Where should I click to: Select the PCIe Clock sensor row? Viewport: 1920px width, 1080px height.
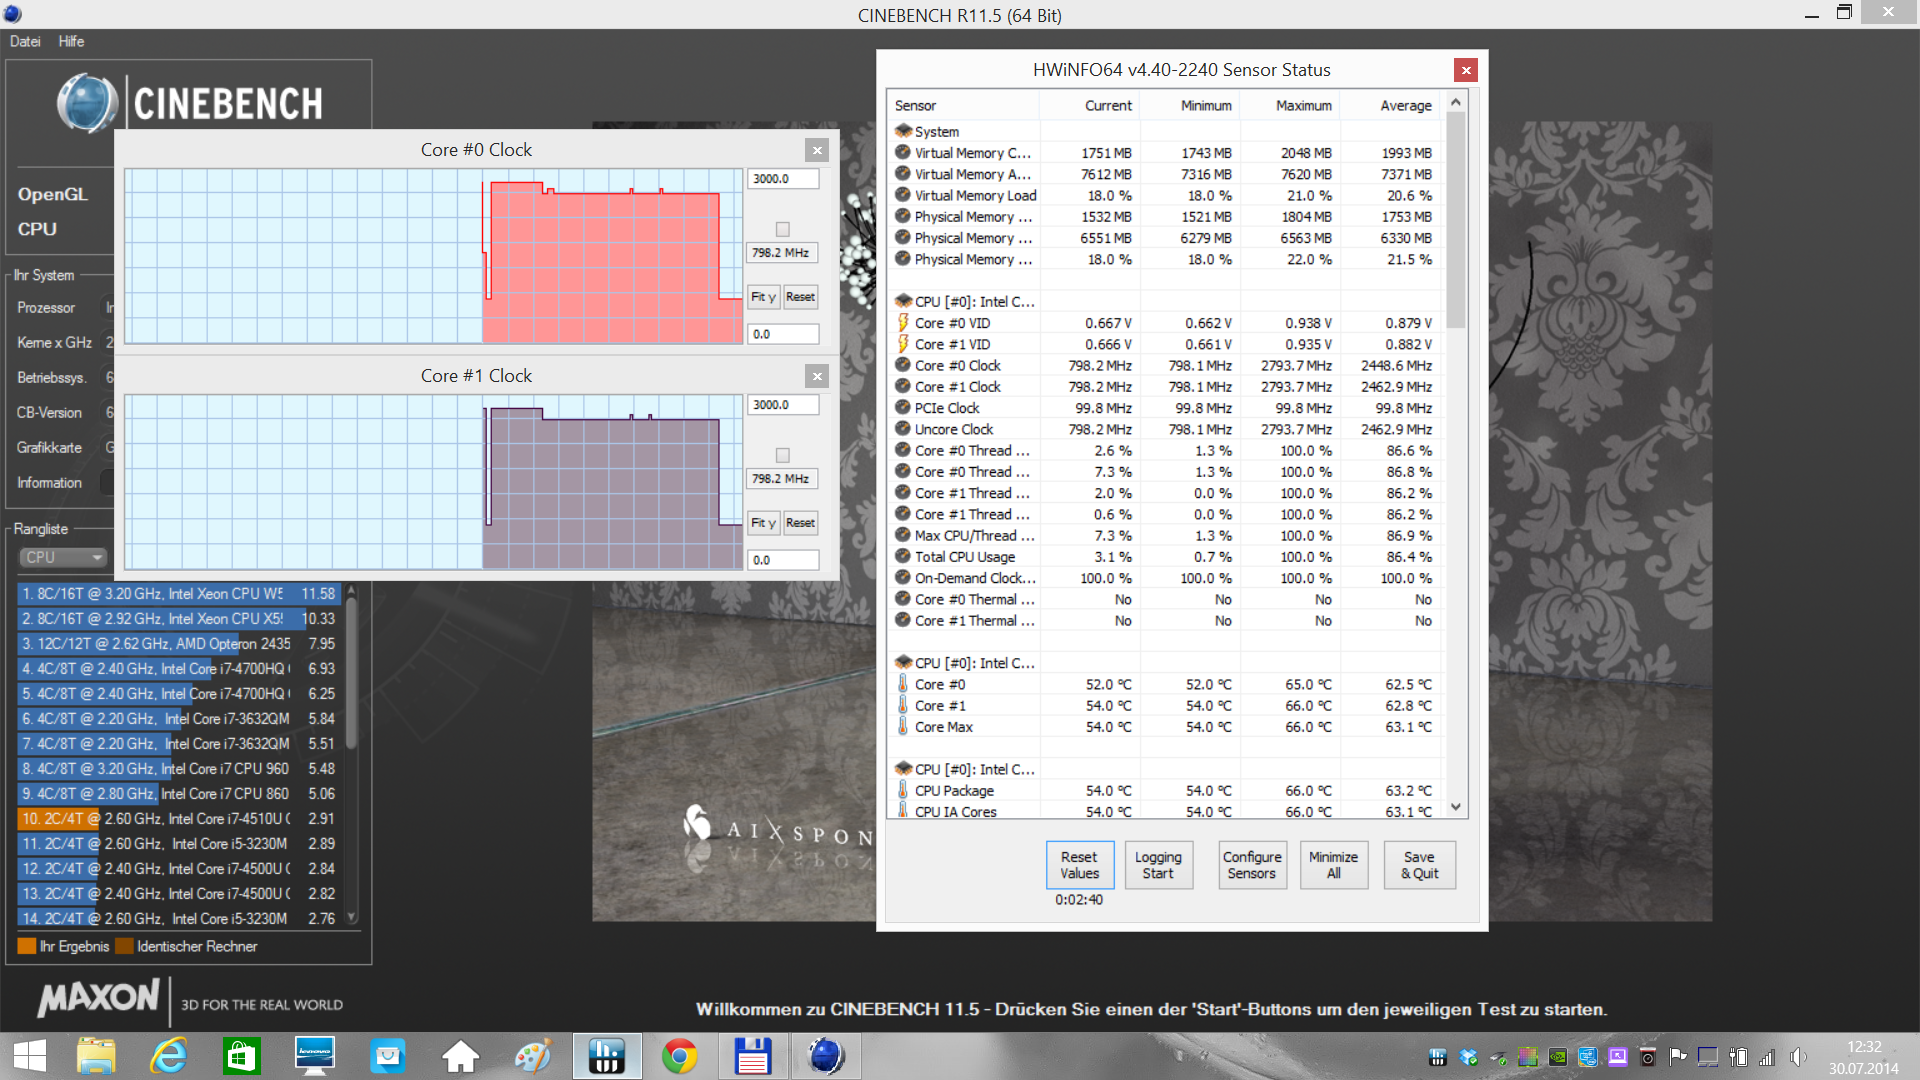coord(1165,408)
